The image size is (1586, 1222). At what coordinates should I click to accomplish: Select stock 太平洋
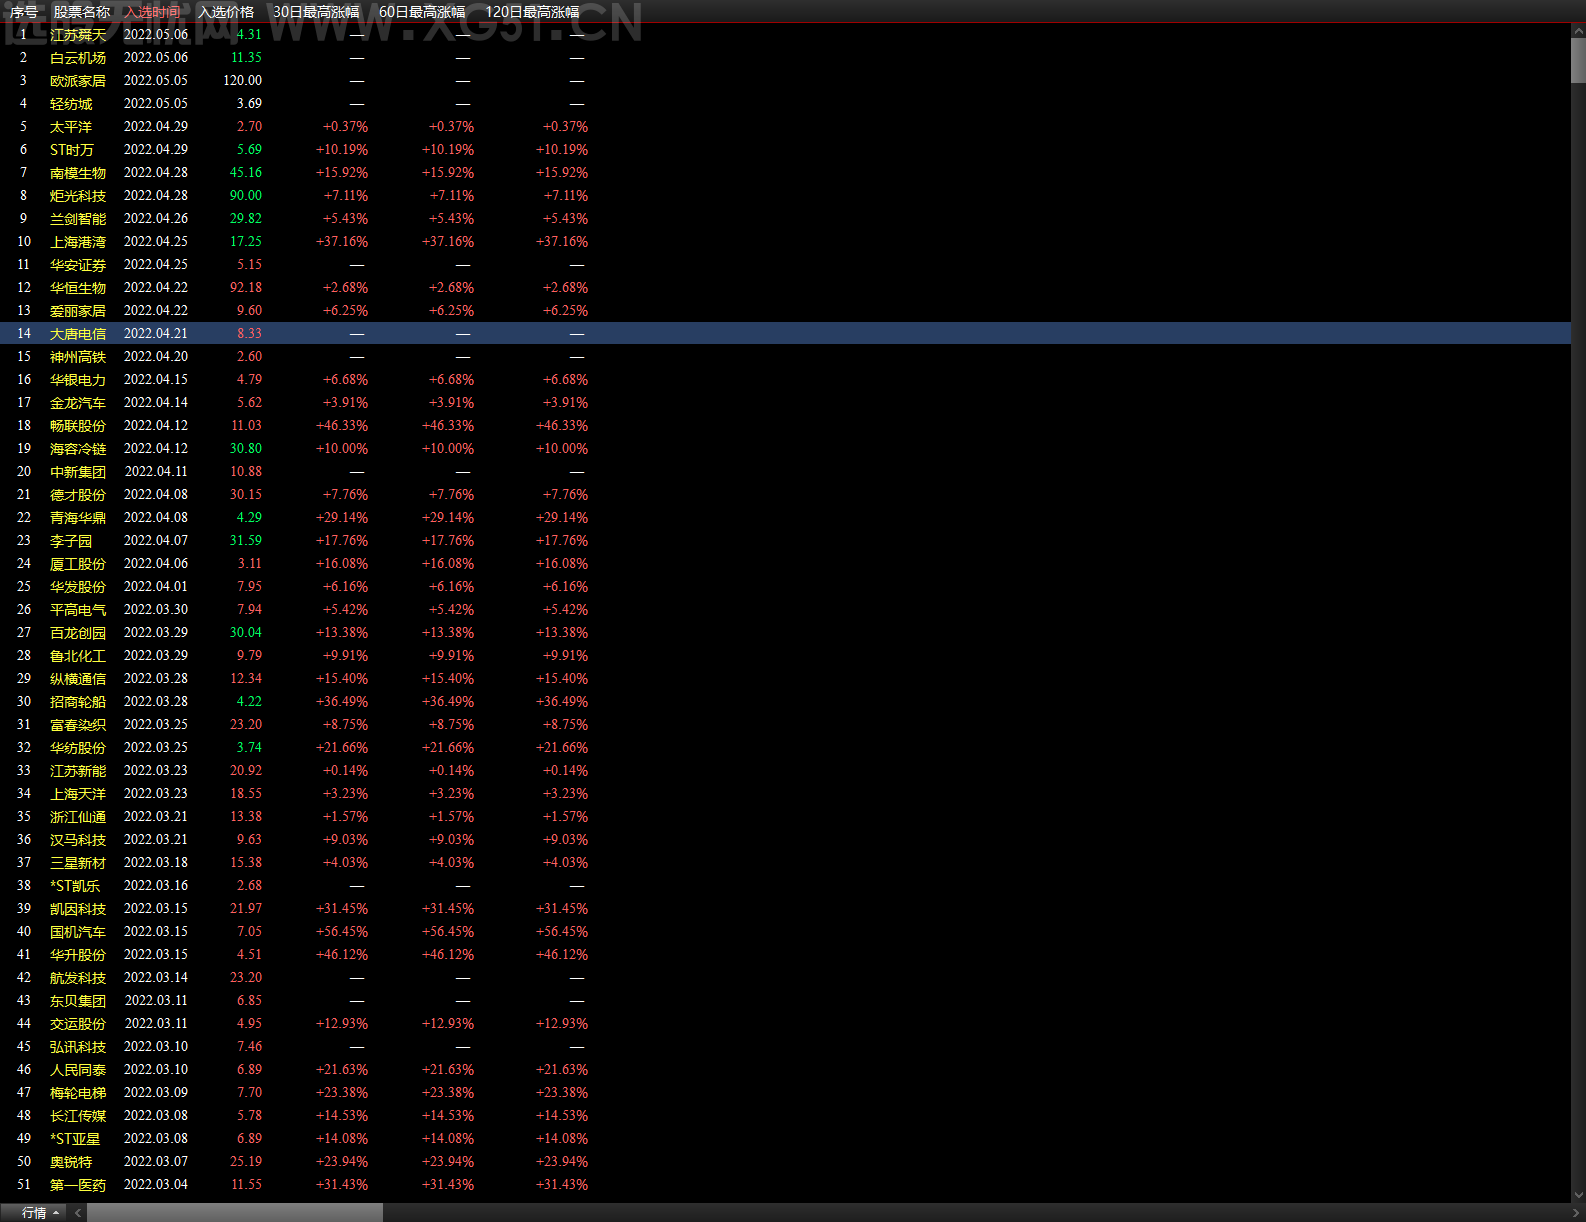(71, 127)
